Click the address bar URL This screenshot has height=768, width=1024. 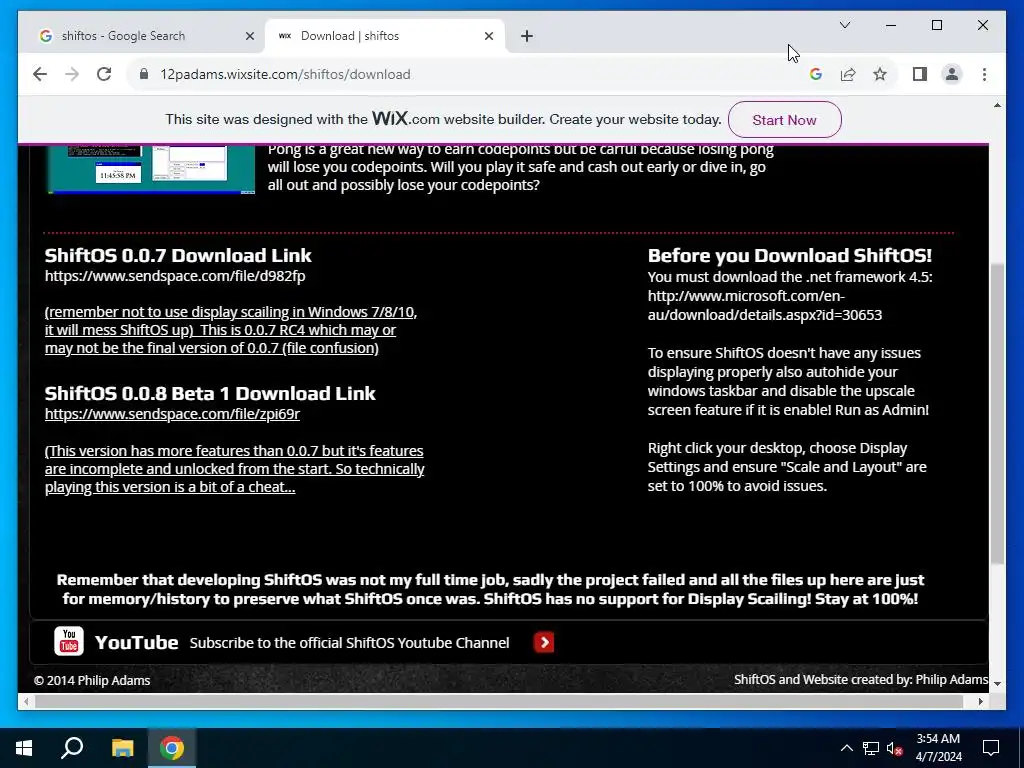tap(285, 74)
